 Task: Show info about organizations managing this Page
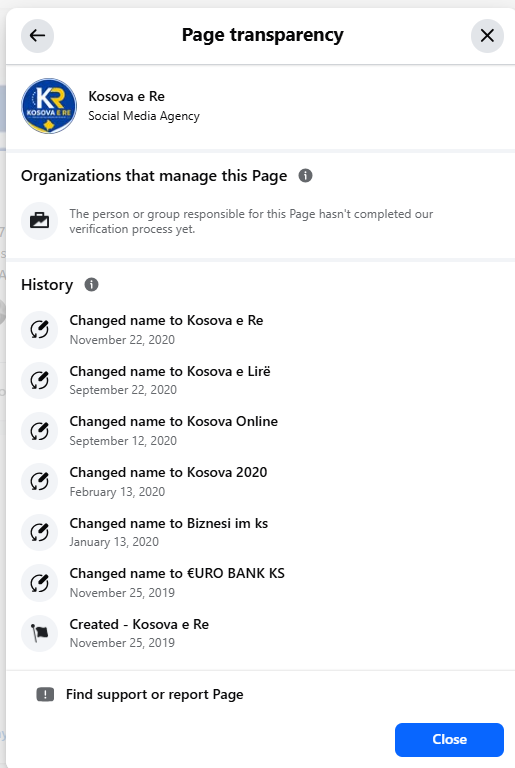[x=305, y=175]
